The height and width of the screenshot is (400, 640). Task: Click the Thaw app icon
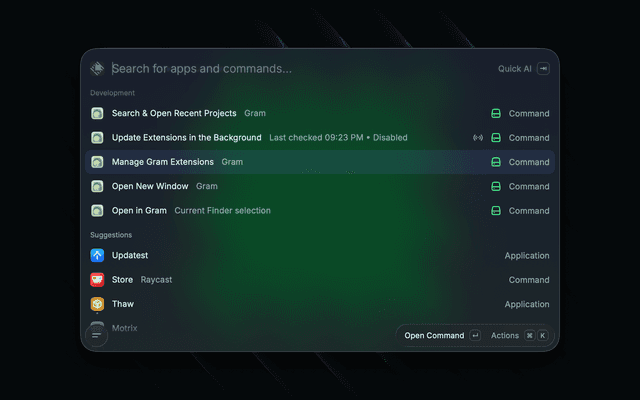97,304
